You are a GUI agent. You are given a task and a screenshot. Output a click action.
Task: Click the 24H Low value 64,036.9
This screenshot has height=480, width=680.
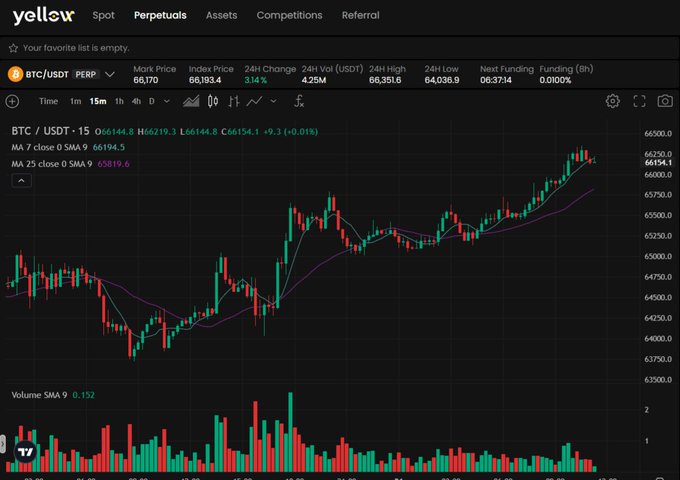pyautogui.click(x=441, y=80)
